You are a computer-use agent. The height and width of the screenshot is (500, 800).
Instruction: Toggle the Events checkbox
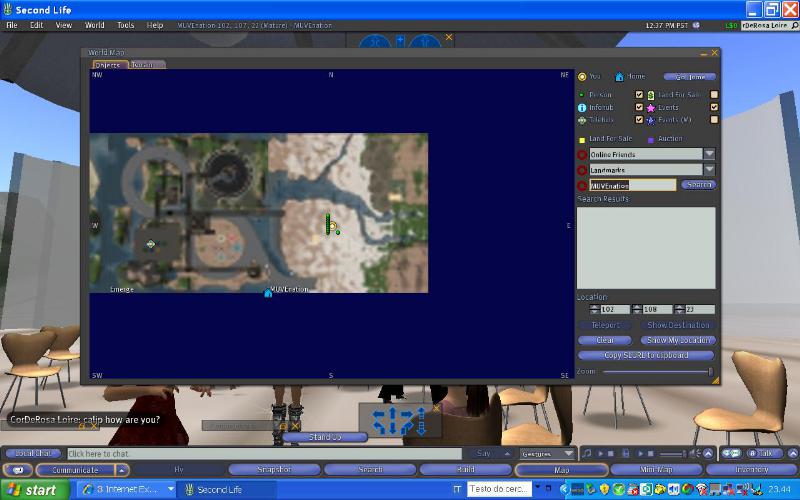click(x=714, y=107)
